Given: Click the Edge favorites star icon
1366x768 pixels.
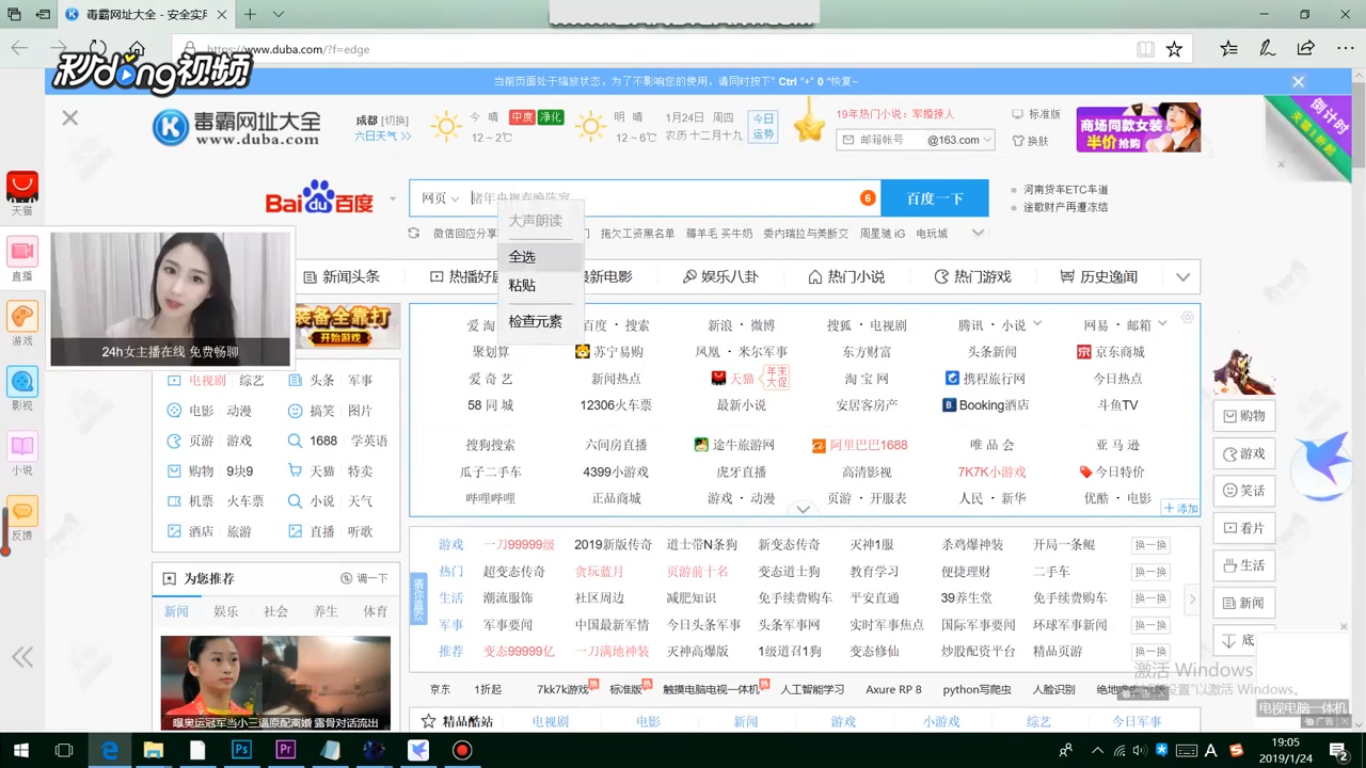Looking at the screenshot, I should click(1174, 49).
